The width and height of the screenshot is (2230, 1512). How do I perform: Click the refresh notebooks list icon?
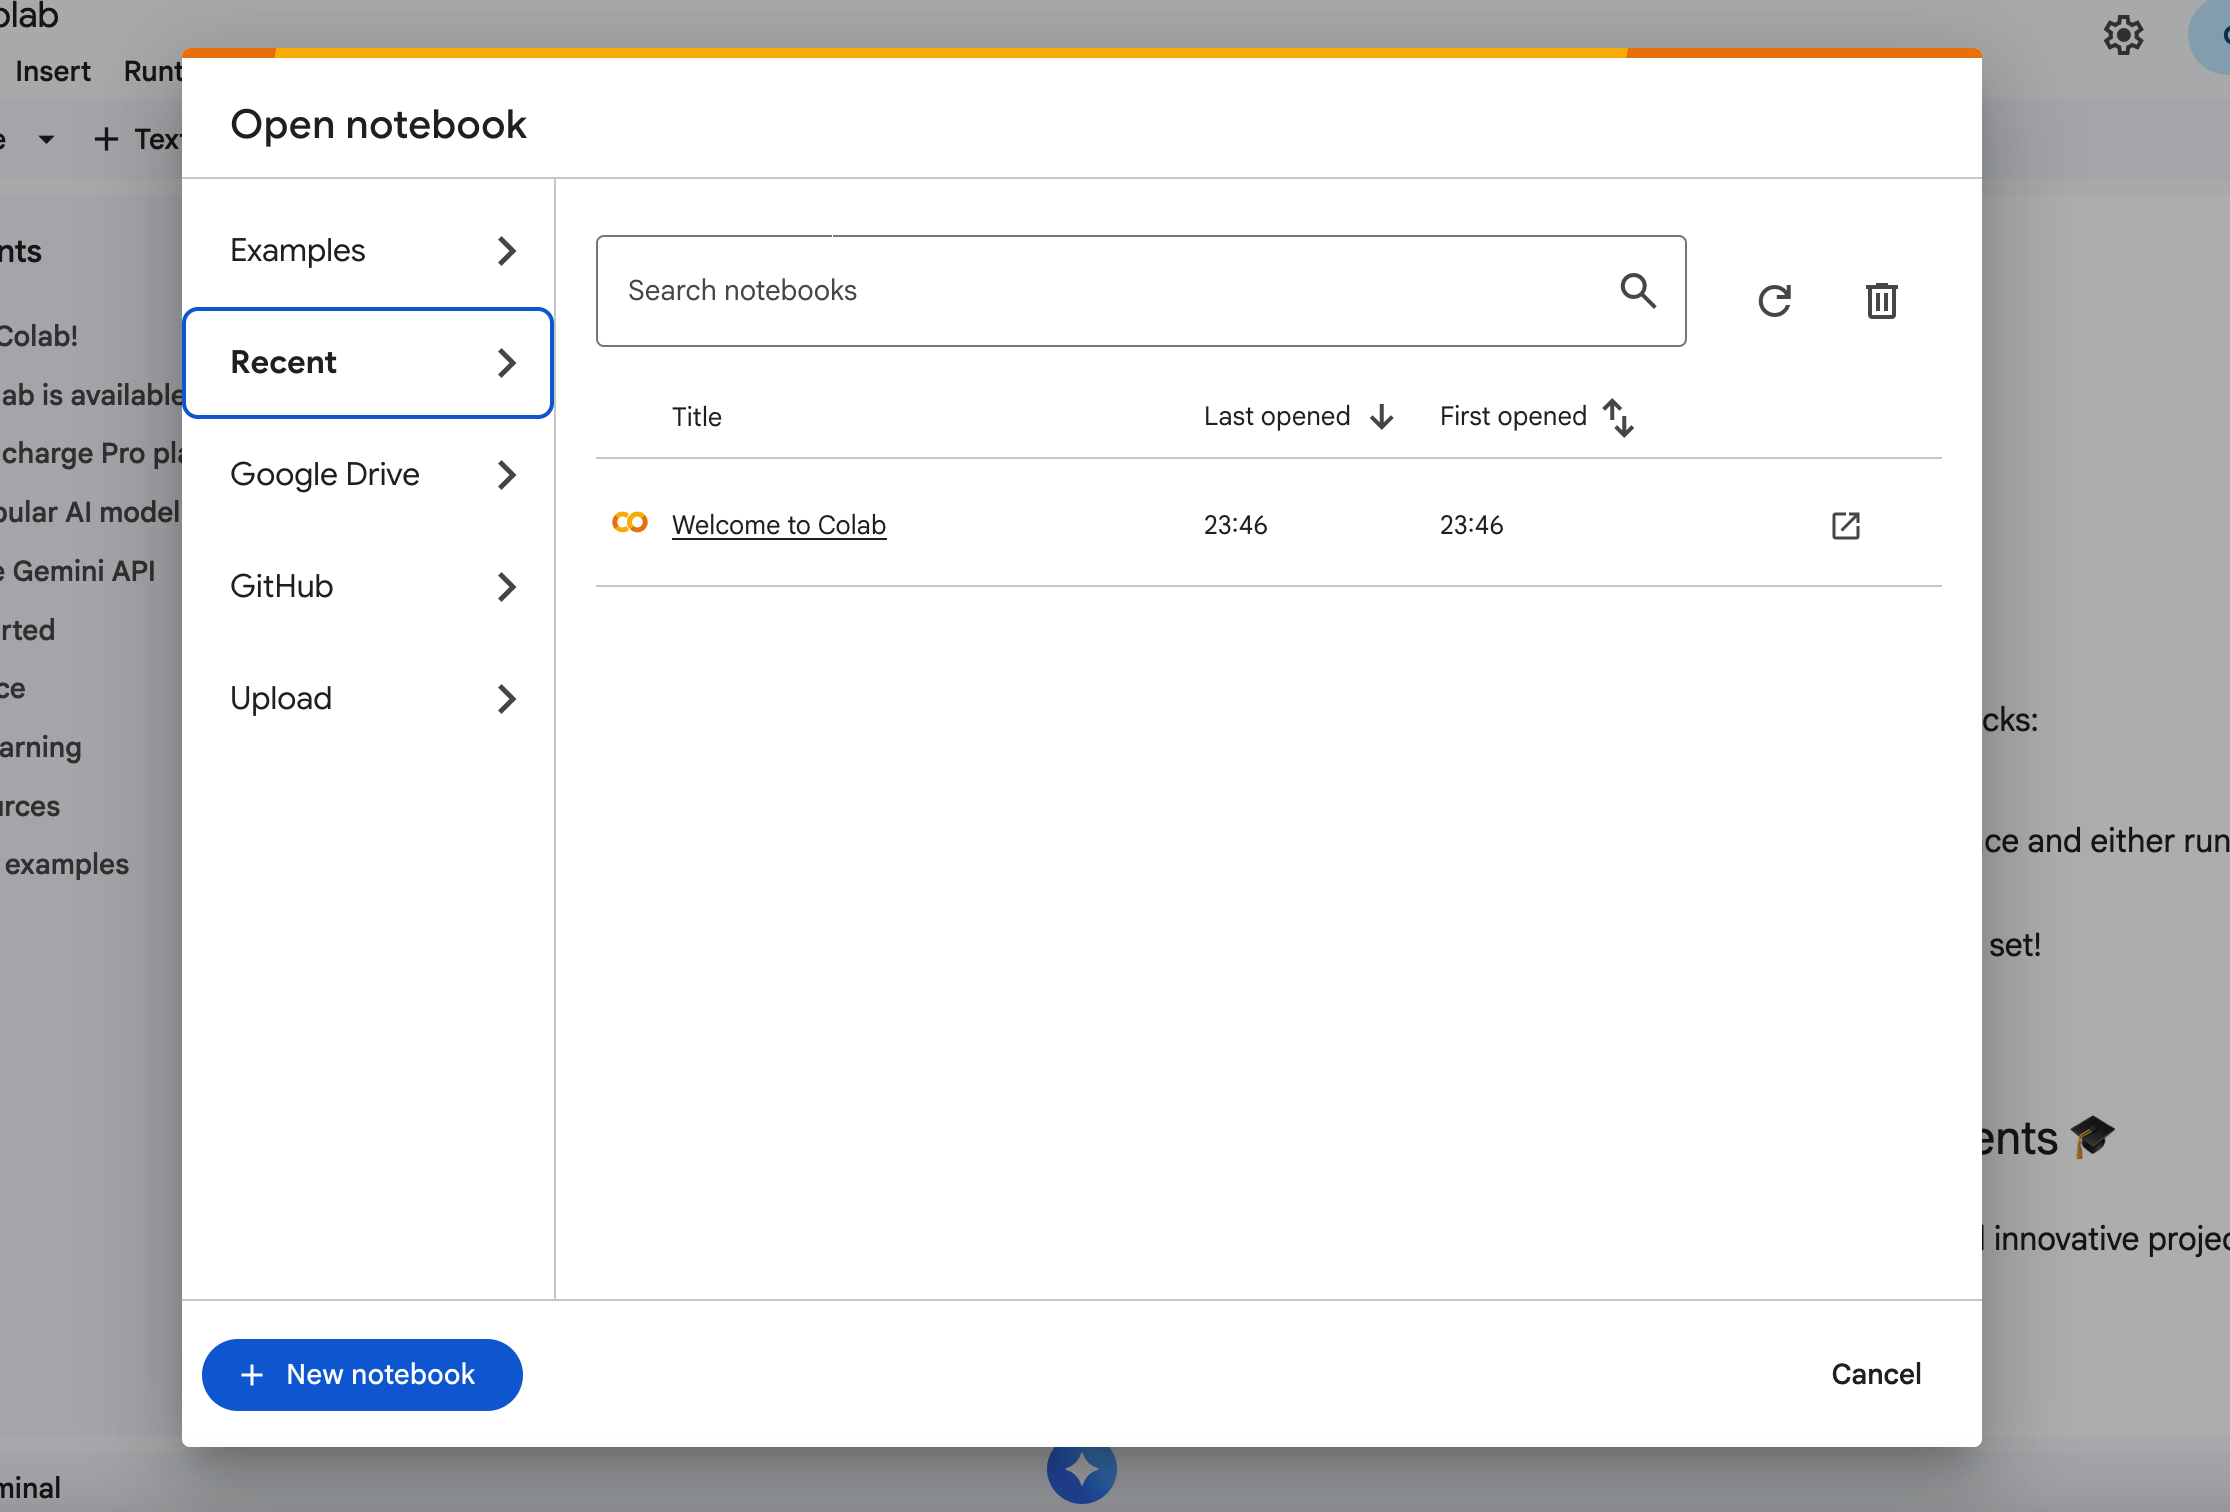(1774, 301)
